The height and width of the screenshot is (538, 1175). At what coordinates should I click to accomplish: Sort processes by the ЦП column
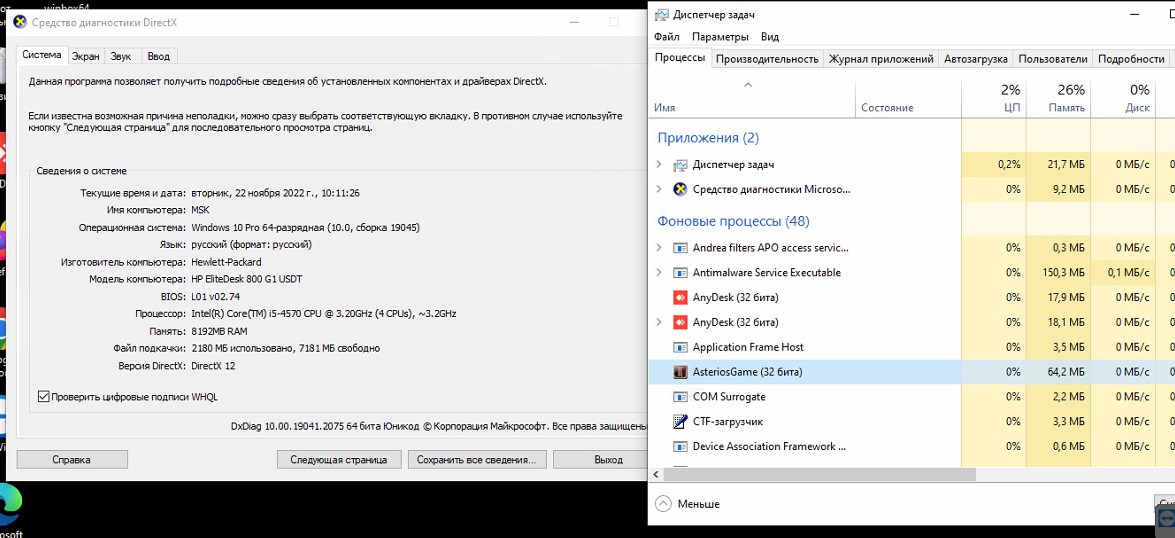point(994,98)
